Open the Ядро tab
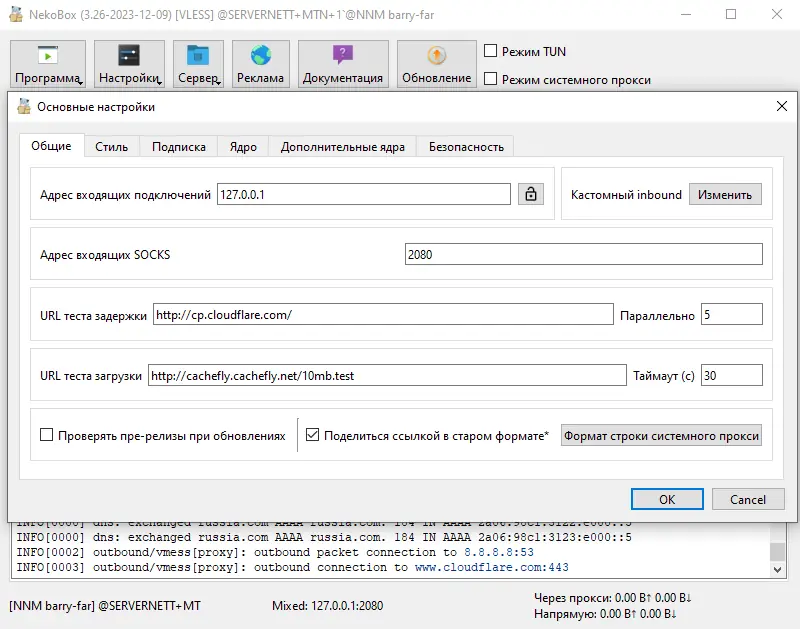 243,147
